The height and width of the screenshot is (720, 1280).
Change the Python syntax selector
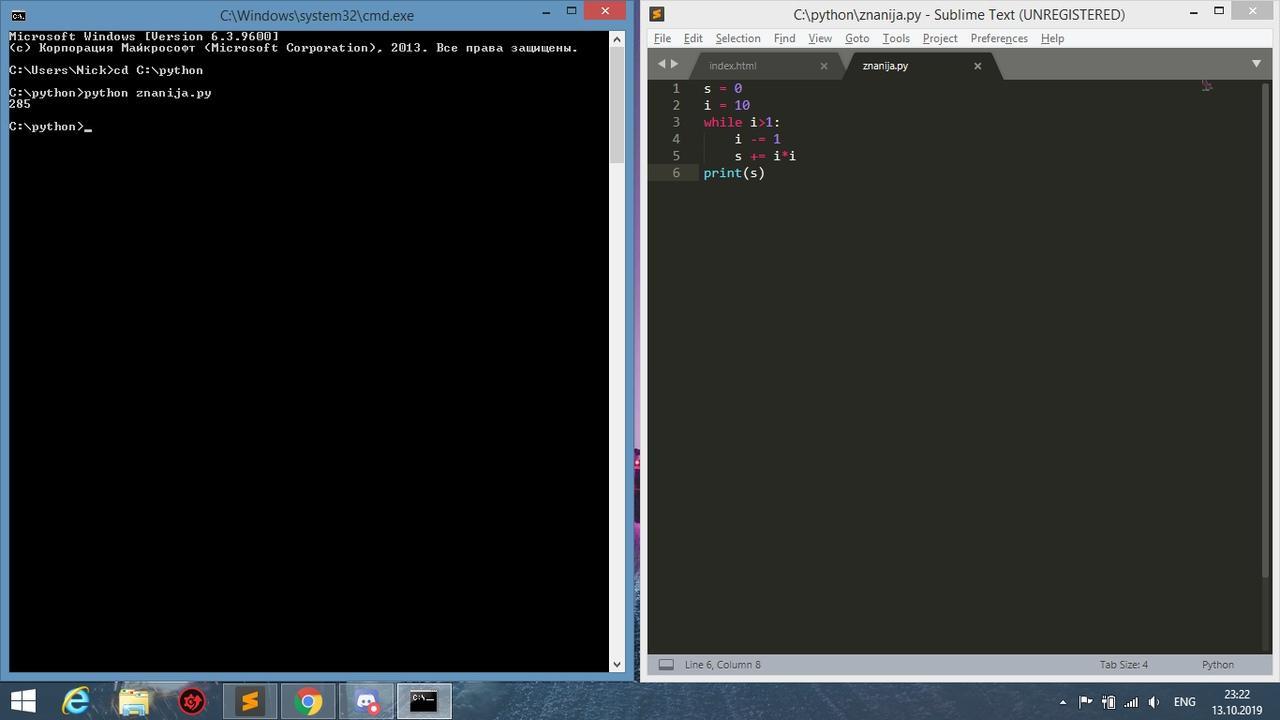pyautogui.click(x=1218, y=665)
